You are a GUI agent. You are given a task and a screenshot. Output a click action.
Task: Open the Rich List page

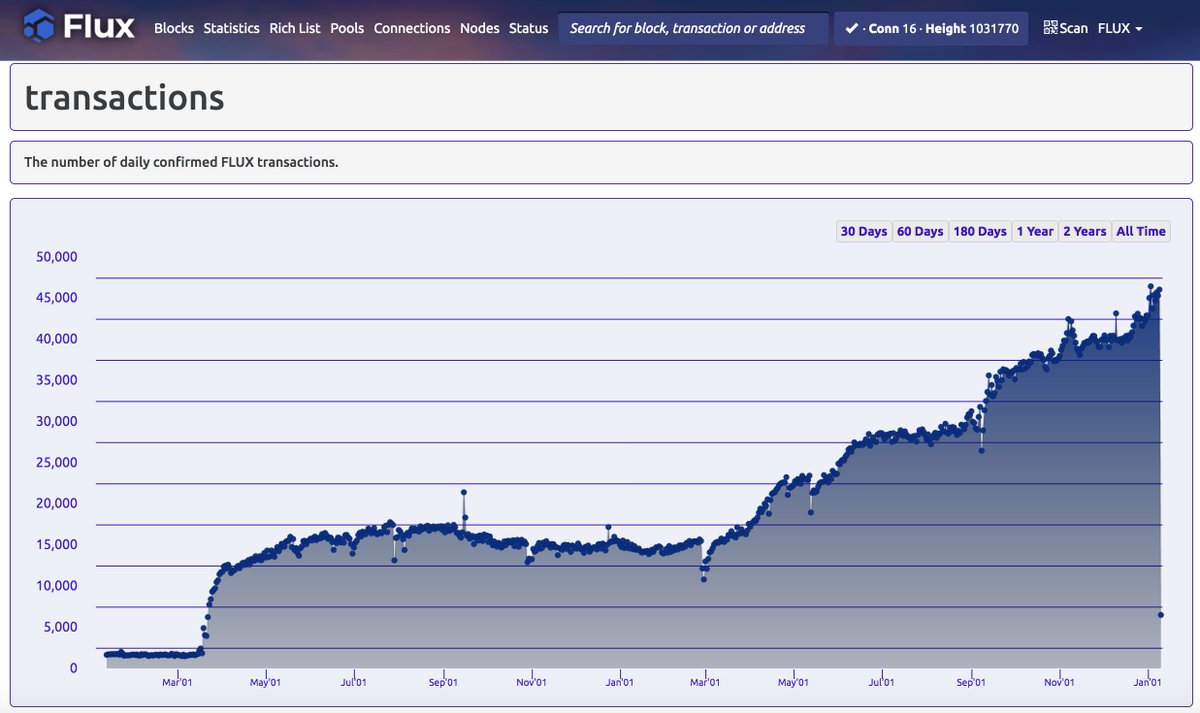pos(295,28)
